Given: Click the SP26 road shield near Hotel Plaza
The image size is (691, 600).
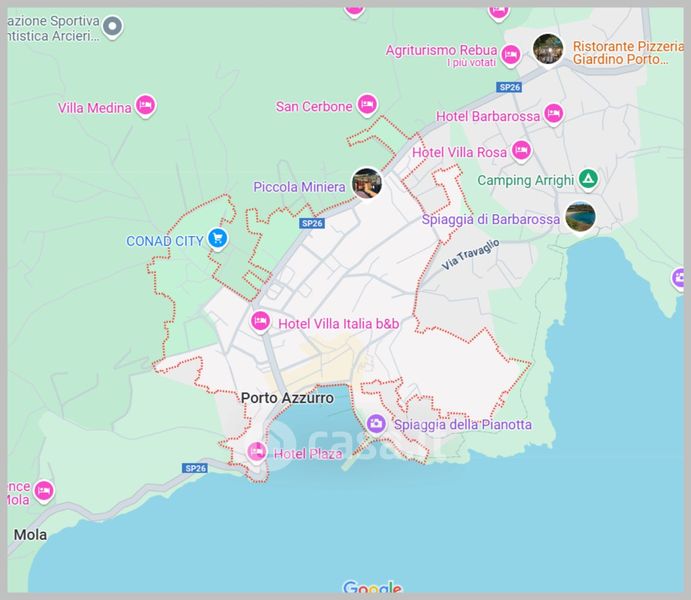Looking at the screenshot, I should click(x=195, y=468).
